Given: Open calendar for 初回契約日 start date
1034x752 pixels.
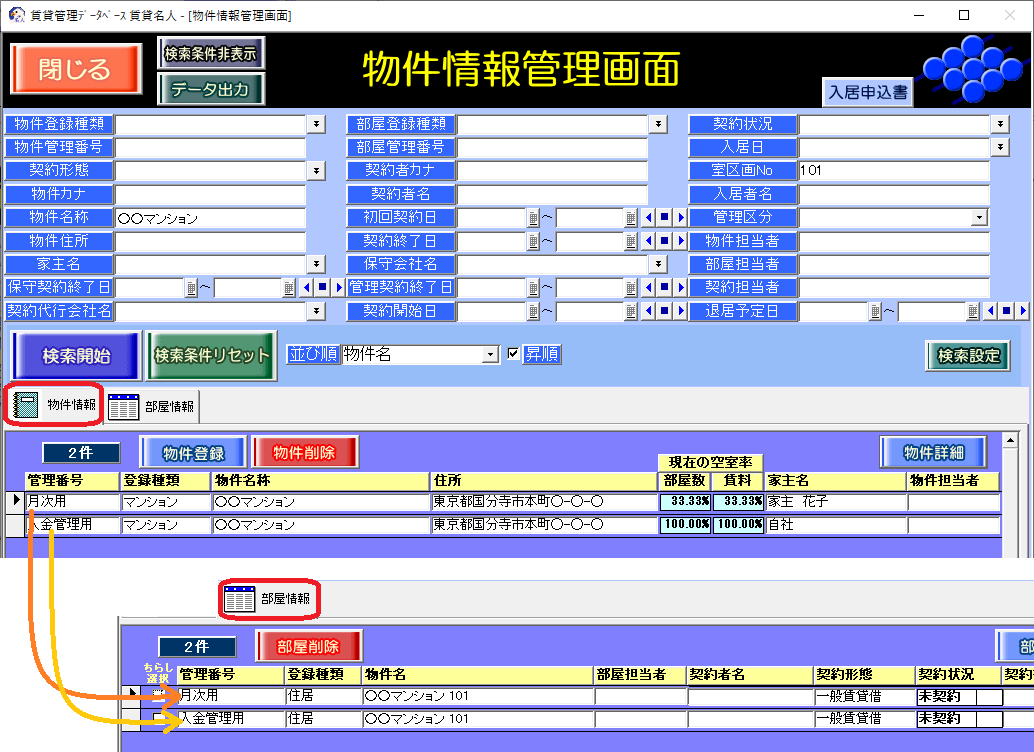Looking at the screenshot, I should point(533,217).
